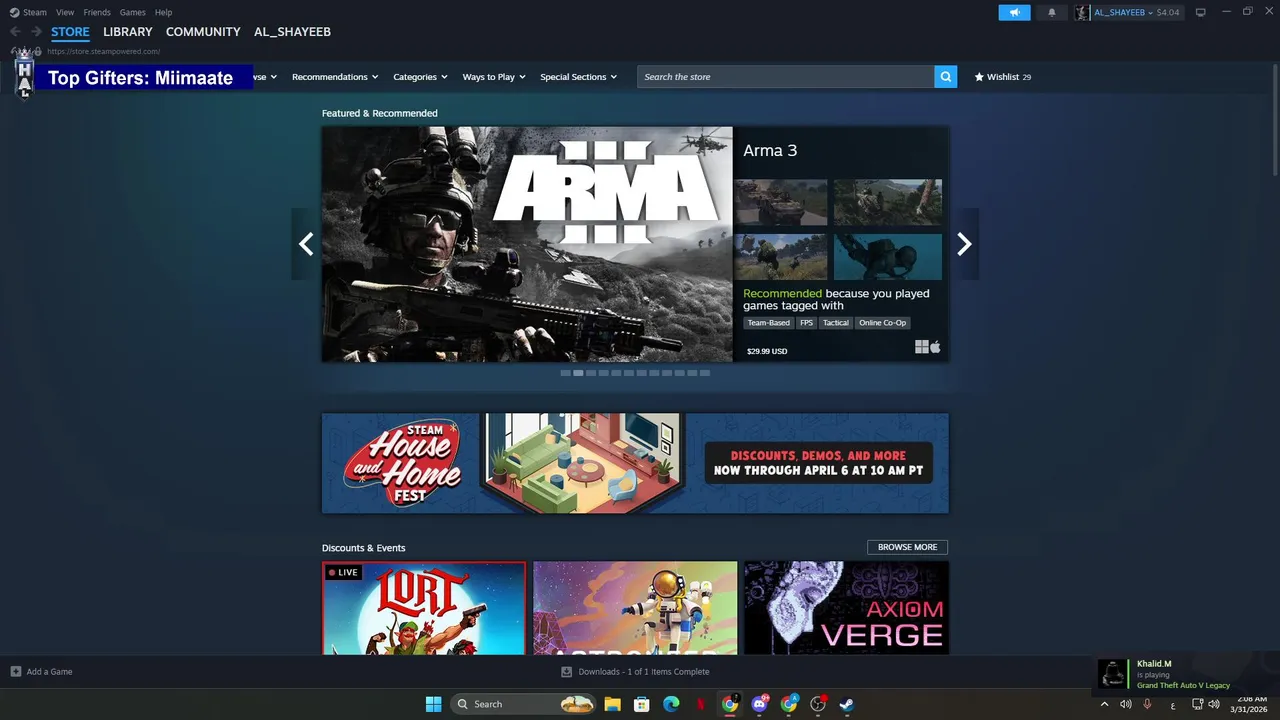Open Downloads - 1 of 1 Items Complete
The width and height of the screenshot is (1280, 720).
coord(644,672)
